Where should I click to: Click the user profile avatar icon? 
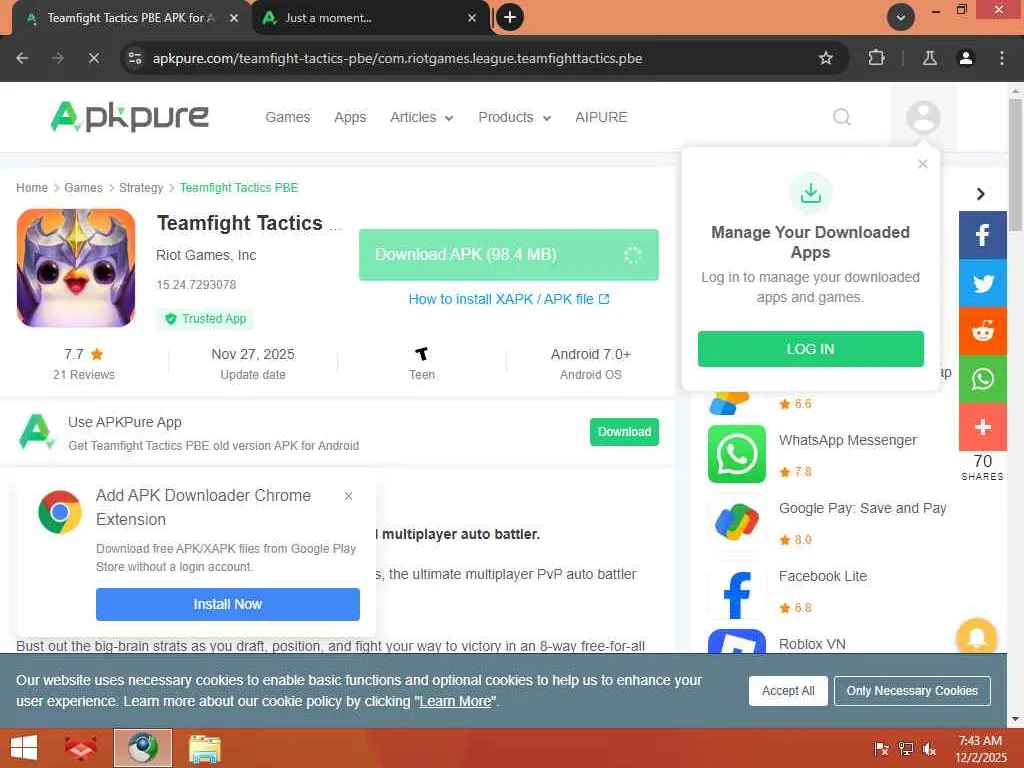923,117
